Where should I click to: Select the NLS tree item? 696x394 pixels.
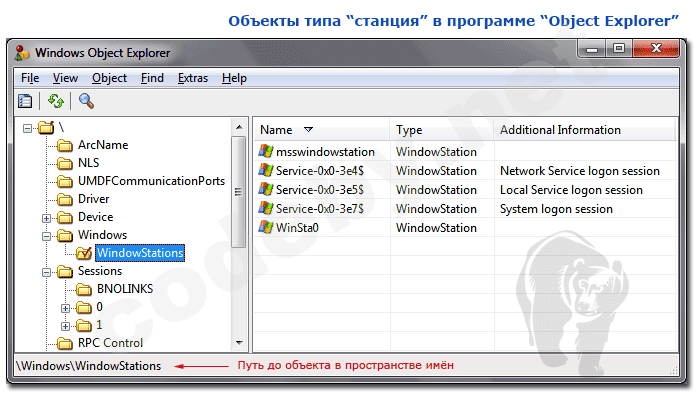pos(89,163)
